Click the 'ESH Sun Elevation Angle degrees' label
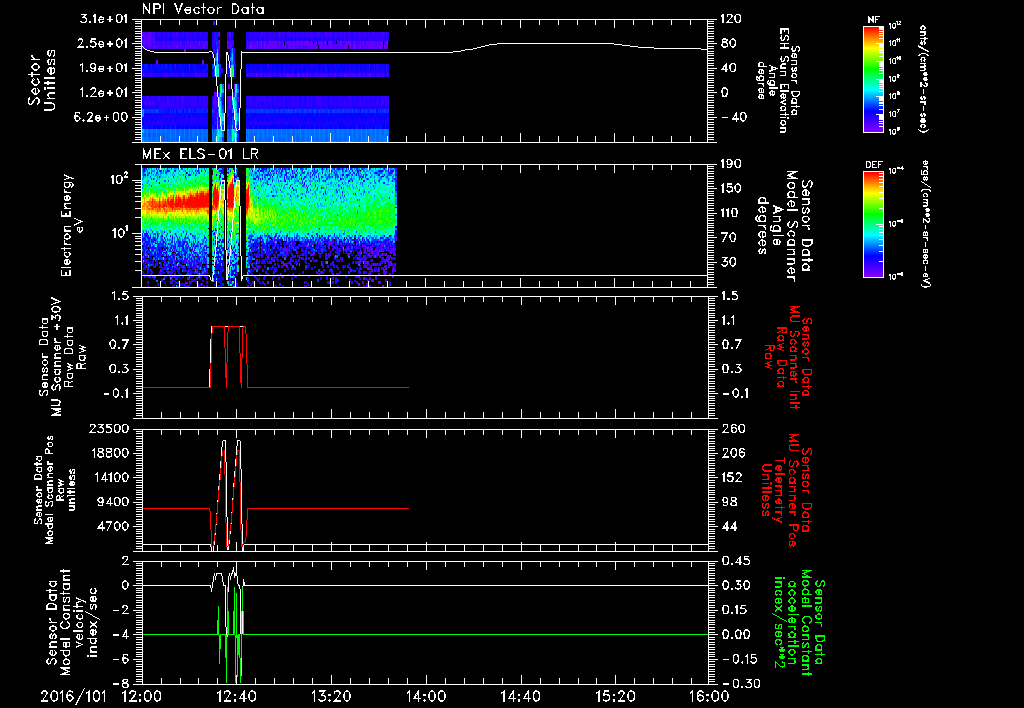The image size is (1024, 708). point(778,80)
